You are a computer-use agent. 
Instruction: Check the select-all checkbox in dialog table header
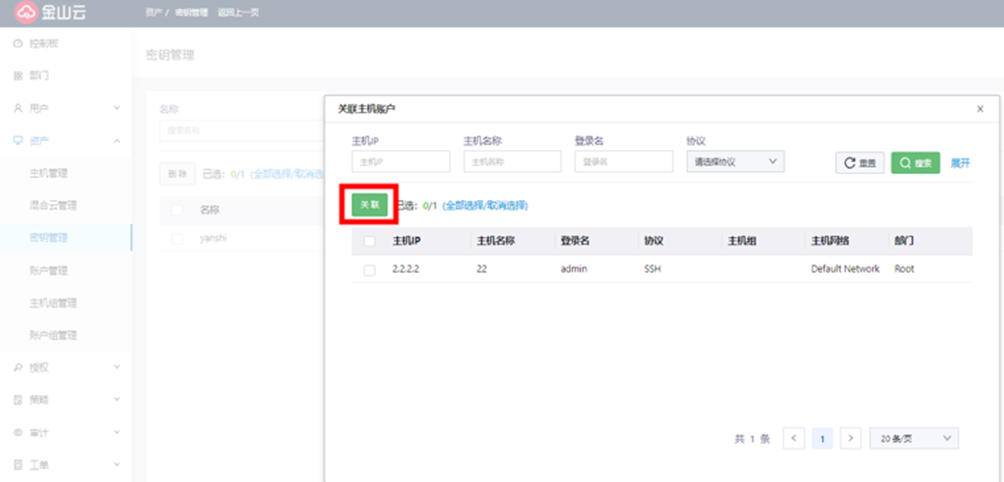[x=369, y=241]
